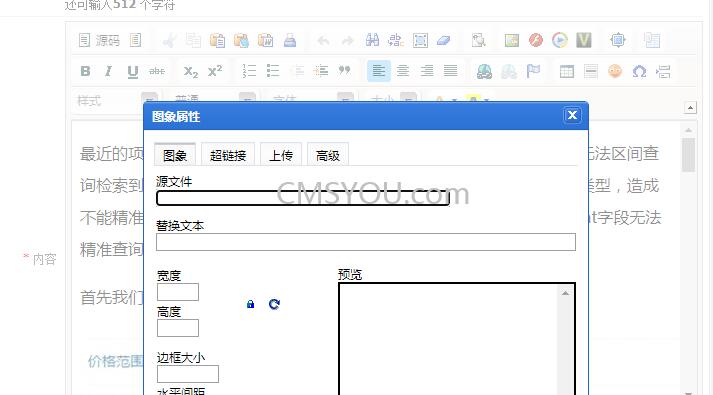Screen dimensions: 713x395
Task: Click the Remove Format eraser icon
Action: coord(444,40)
